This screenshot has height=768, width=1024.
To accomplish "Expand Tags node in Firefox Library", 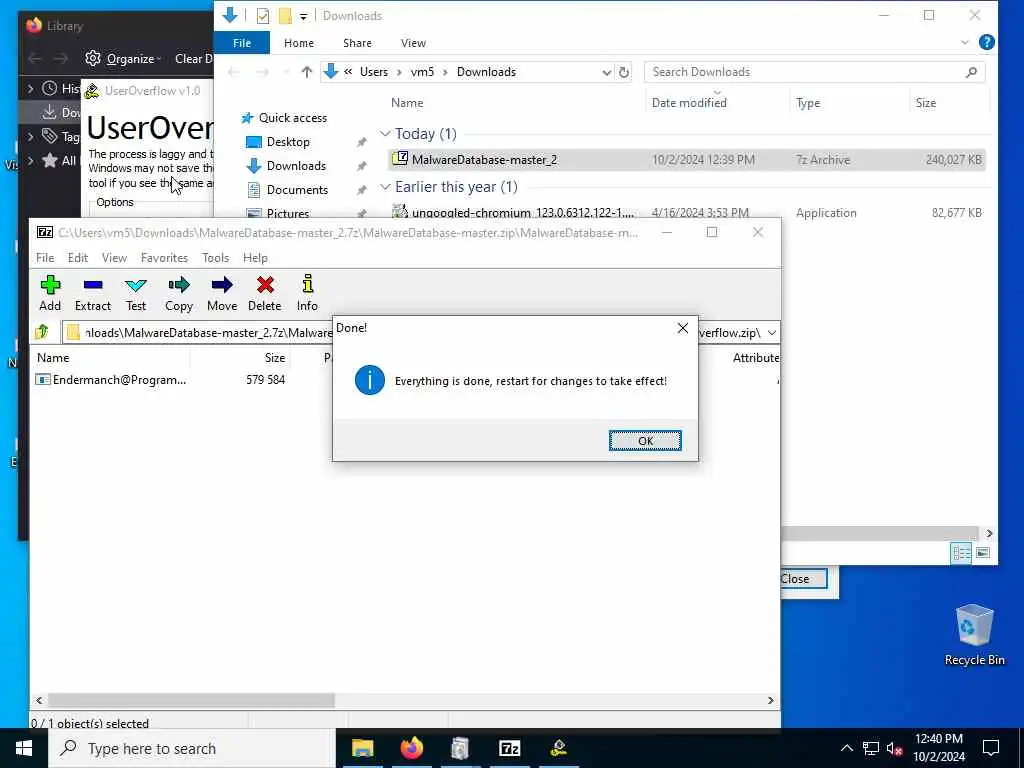I will (30, 136).
